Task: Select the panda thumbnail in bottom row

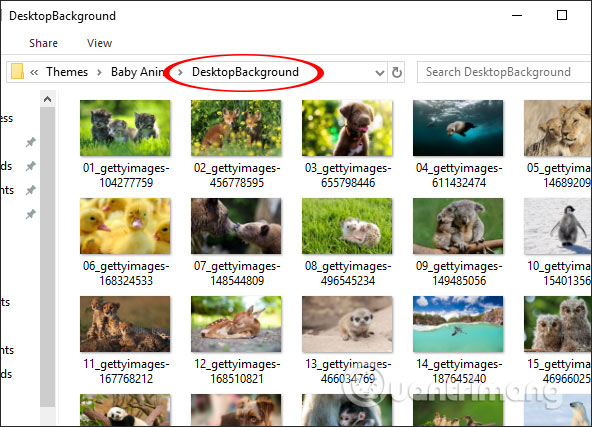Action: [x=125, y=410]
